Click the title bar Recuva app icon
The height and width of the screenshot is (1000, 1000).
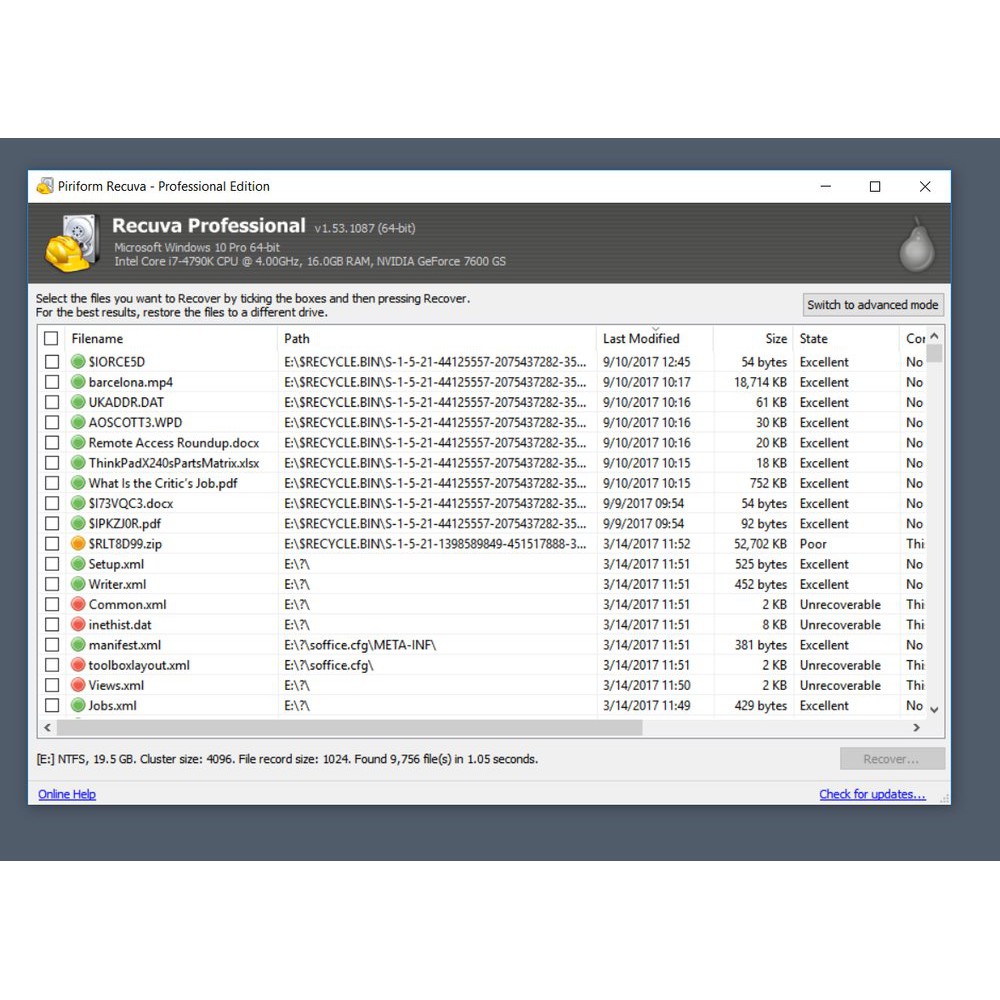(x=44, y=186)
